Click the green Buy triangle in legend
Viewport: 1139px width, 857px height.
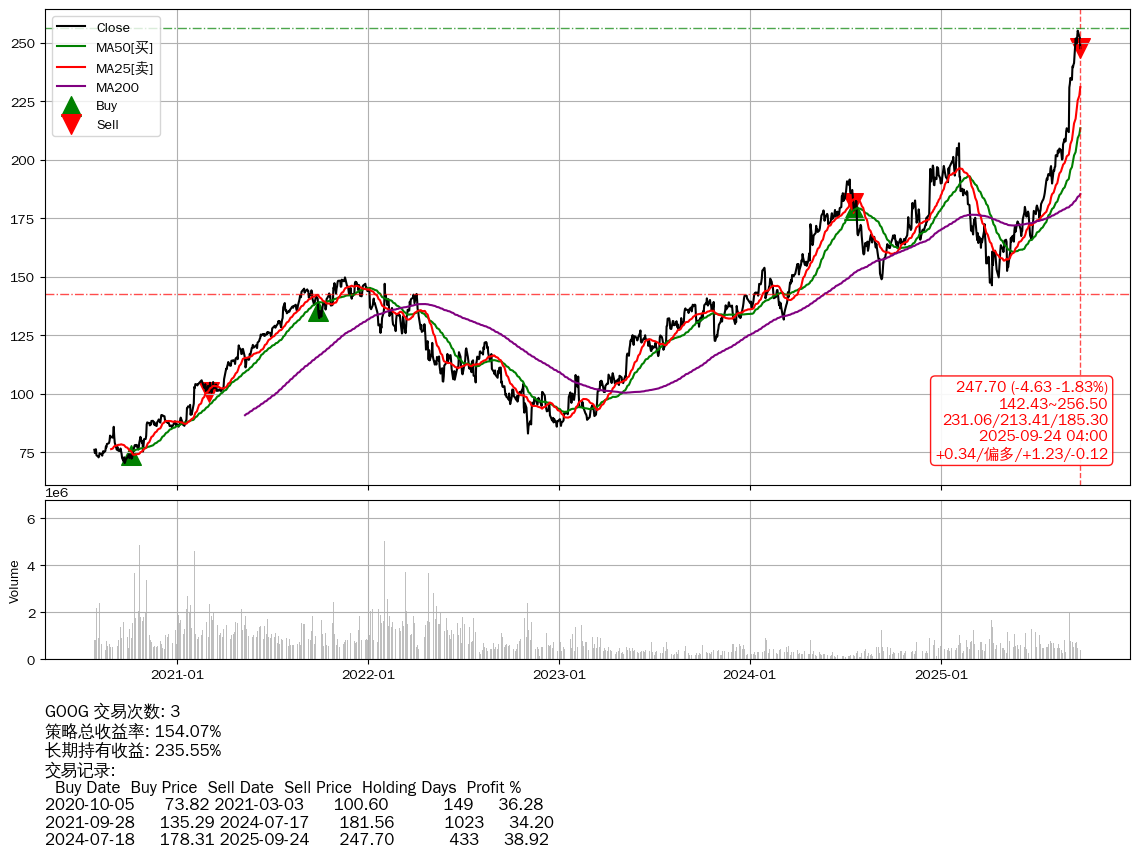[71, 105]
